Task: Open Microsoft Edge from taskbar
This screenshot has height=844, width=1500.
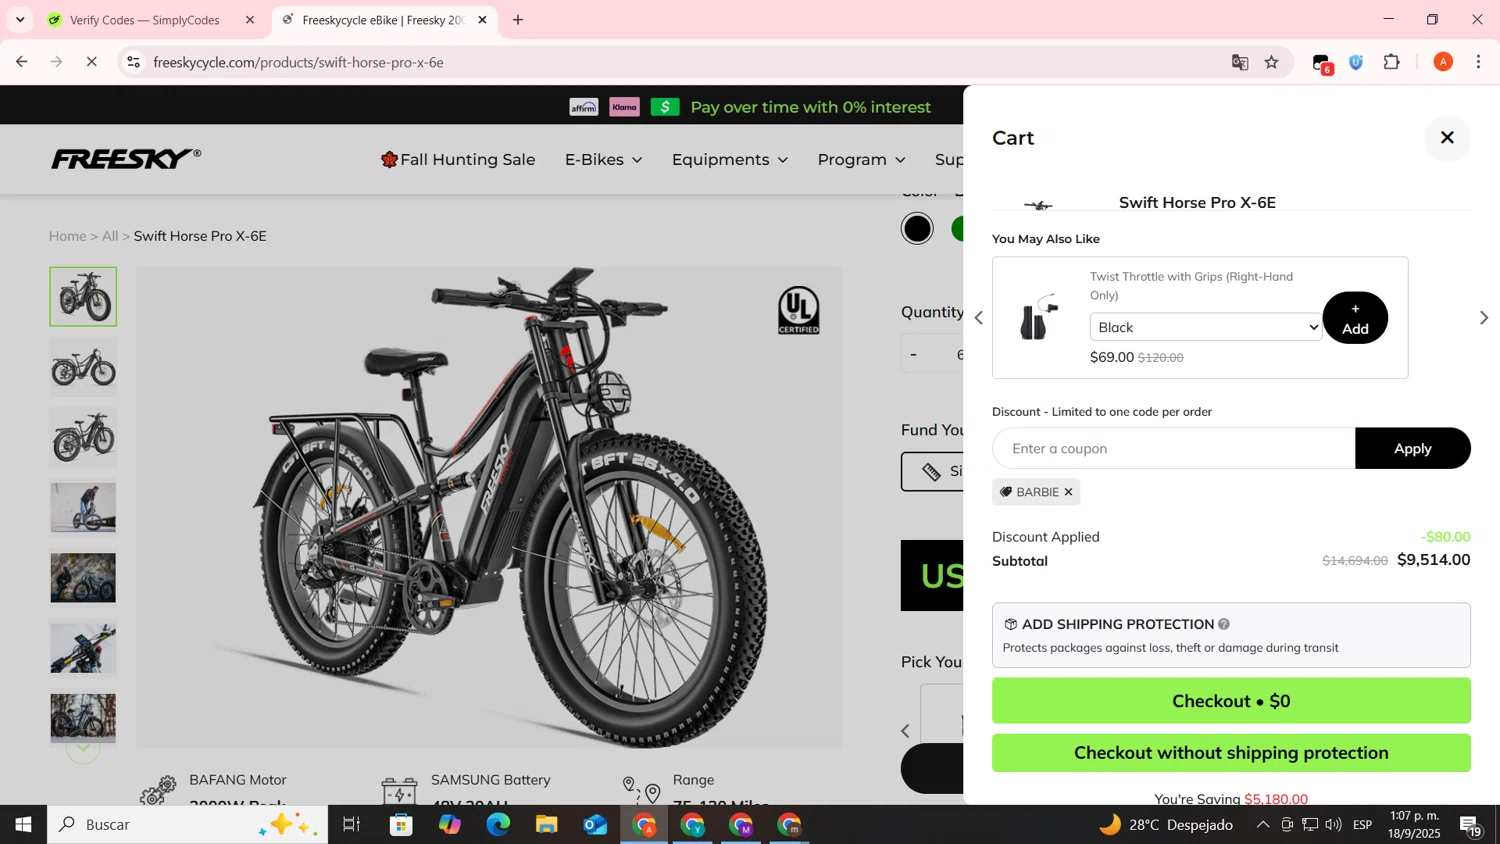Action: [498, 825]
